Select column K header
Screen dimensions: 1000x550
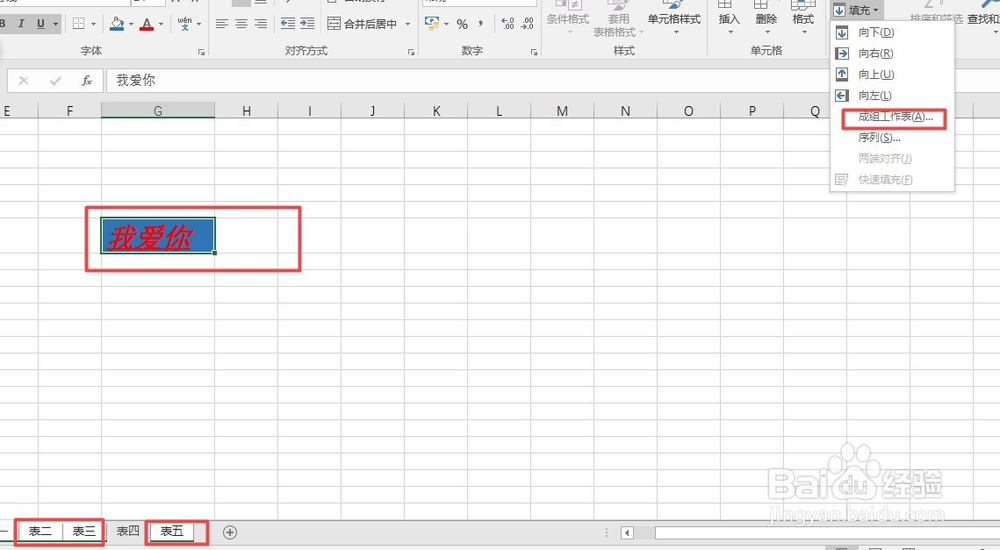[436, 110]
